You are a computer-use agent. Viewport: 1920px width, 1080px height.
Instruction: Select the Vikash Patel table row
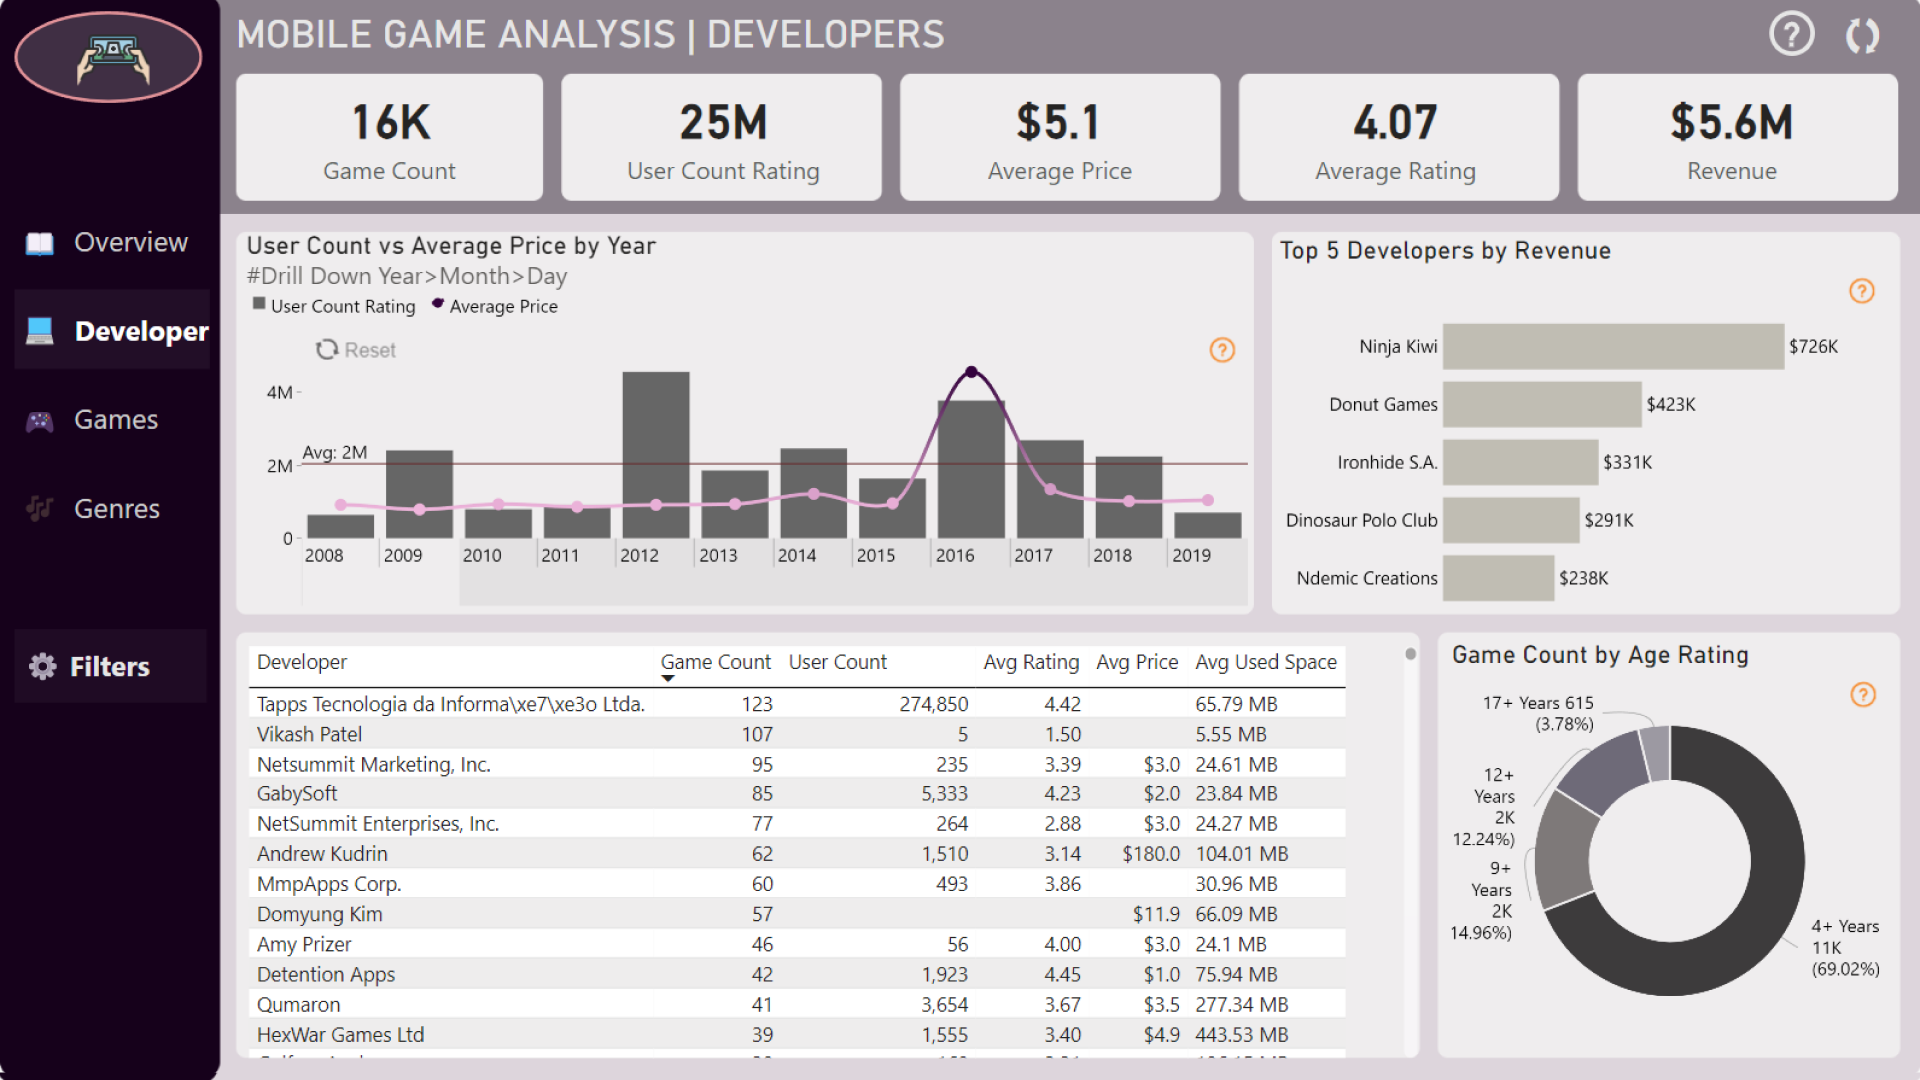coord(796,734)
